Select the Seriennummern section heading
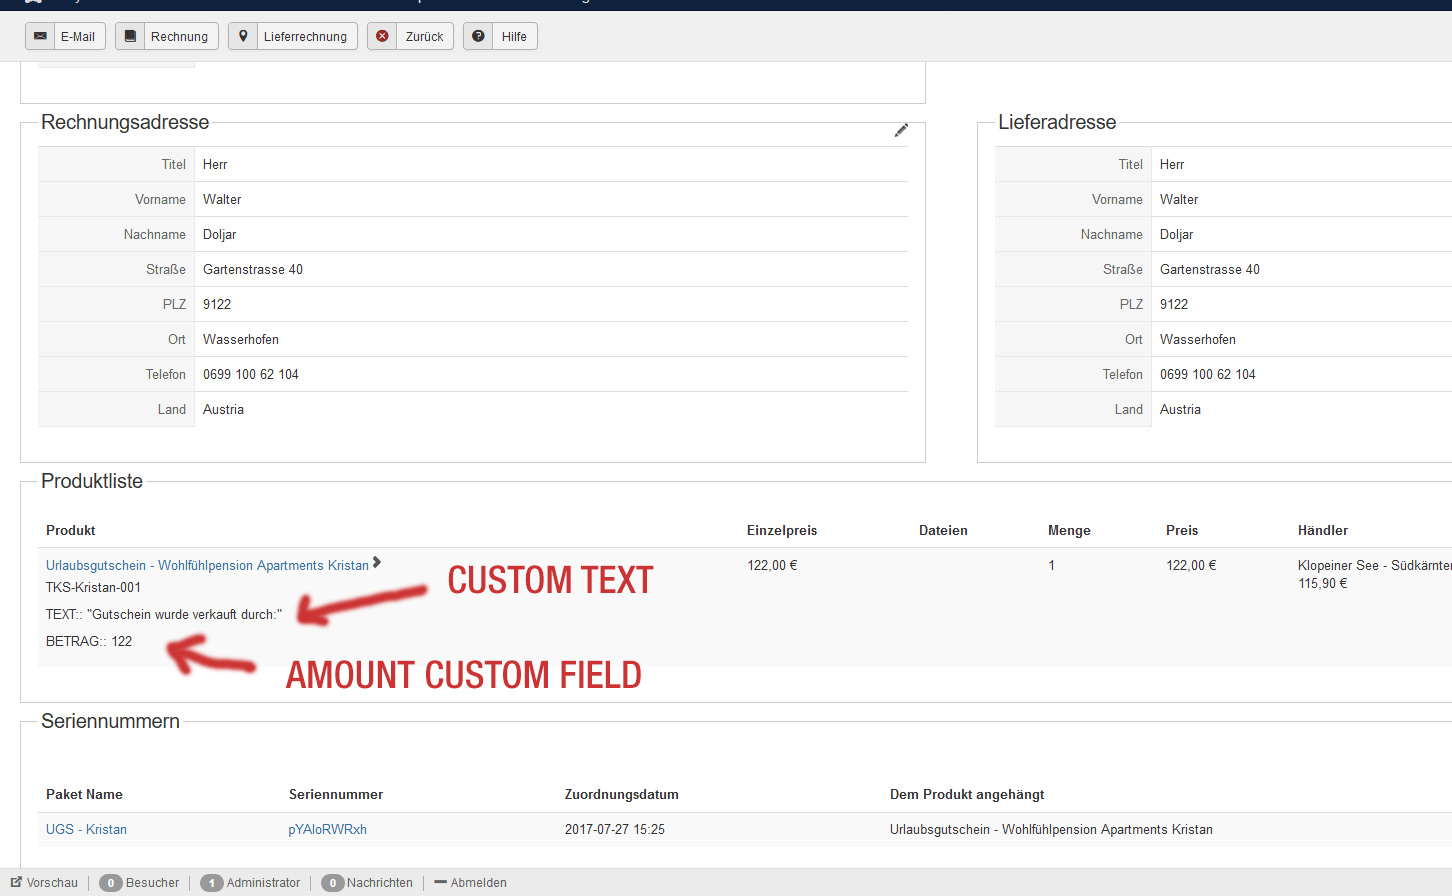 tap(110, 721)
